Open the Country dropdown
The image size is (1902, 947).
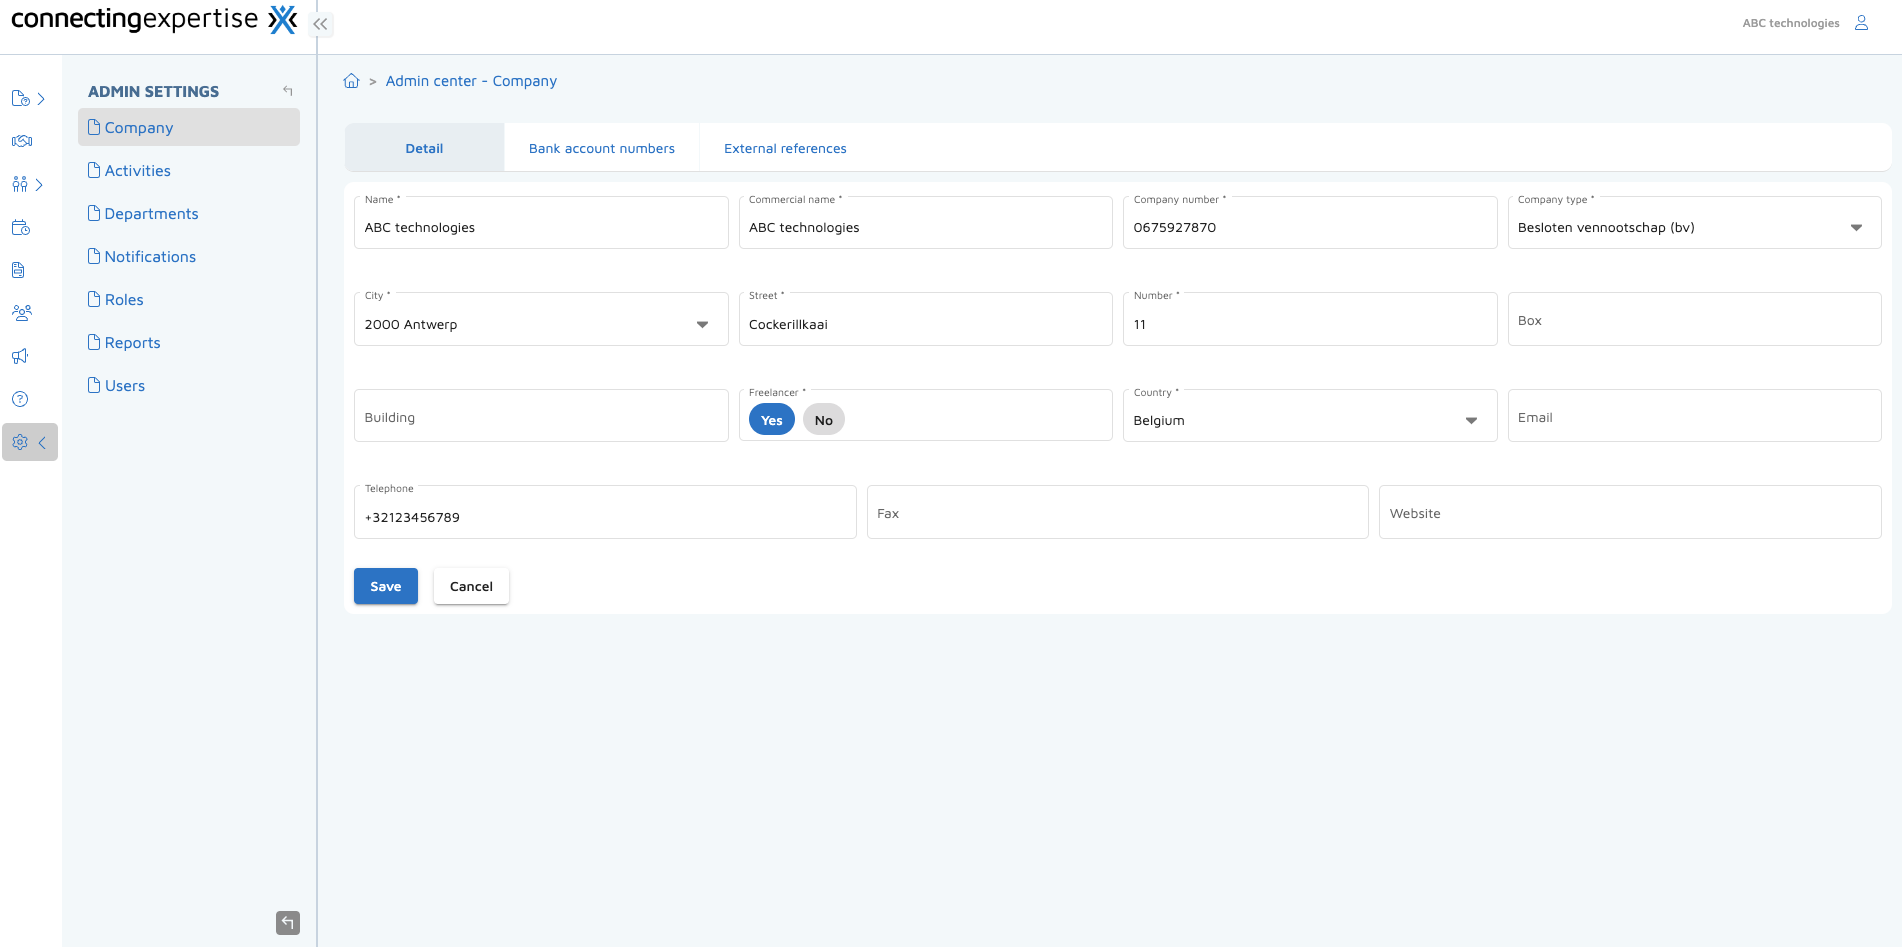[x=1470, y=420]
